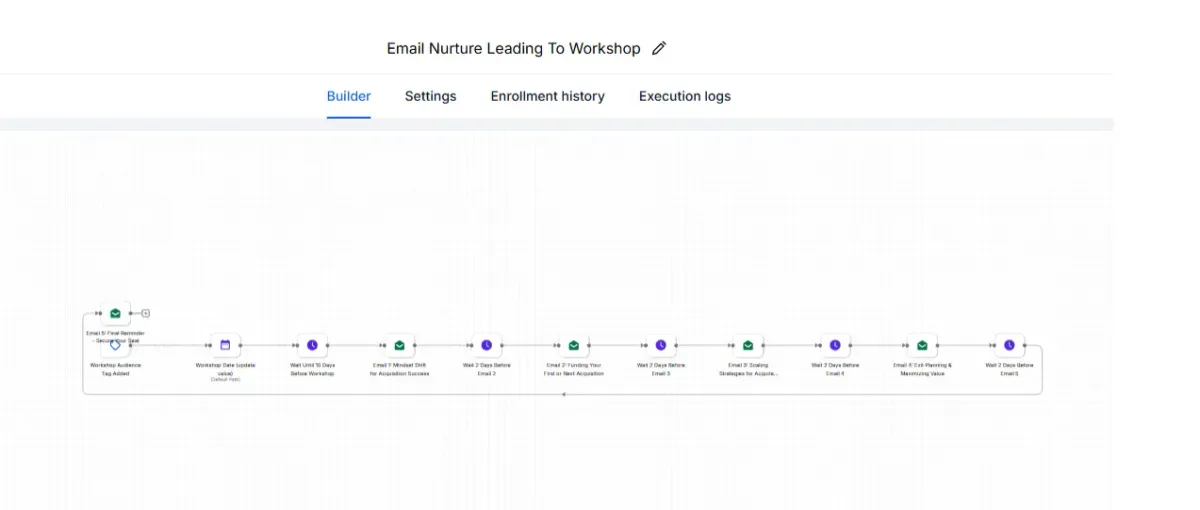
Task: Select the Wait 2 Days Before Email 2 clock
Action: coord(486,345)
